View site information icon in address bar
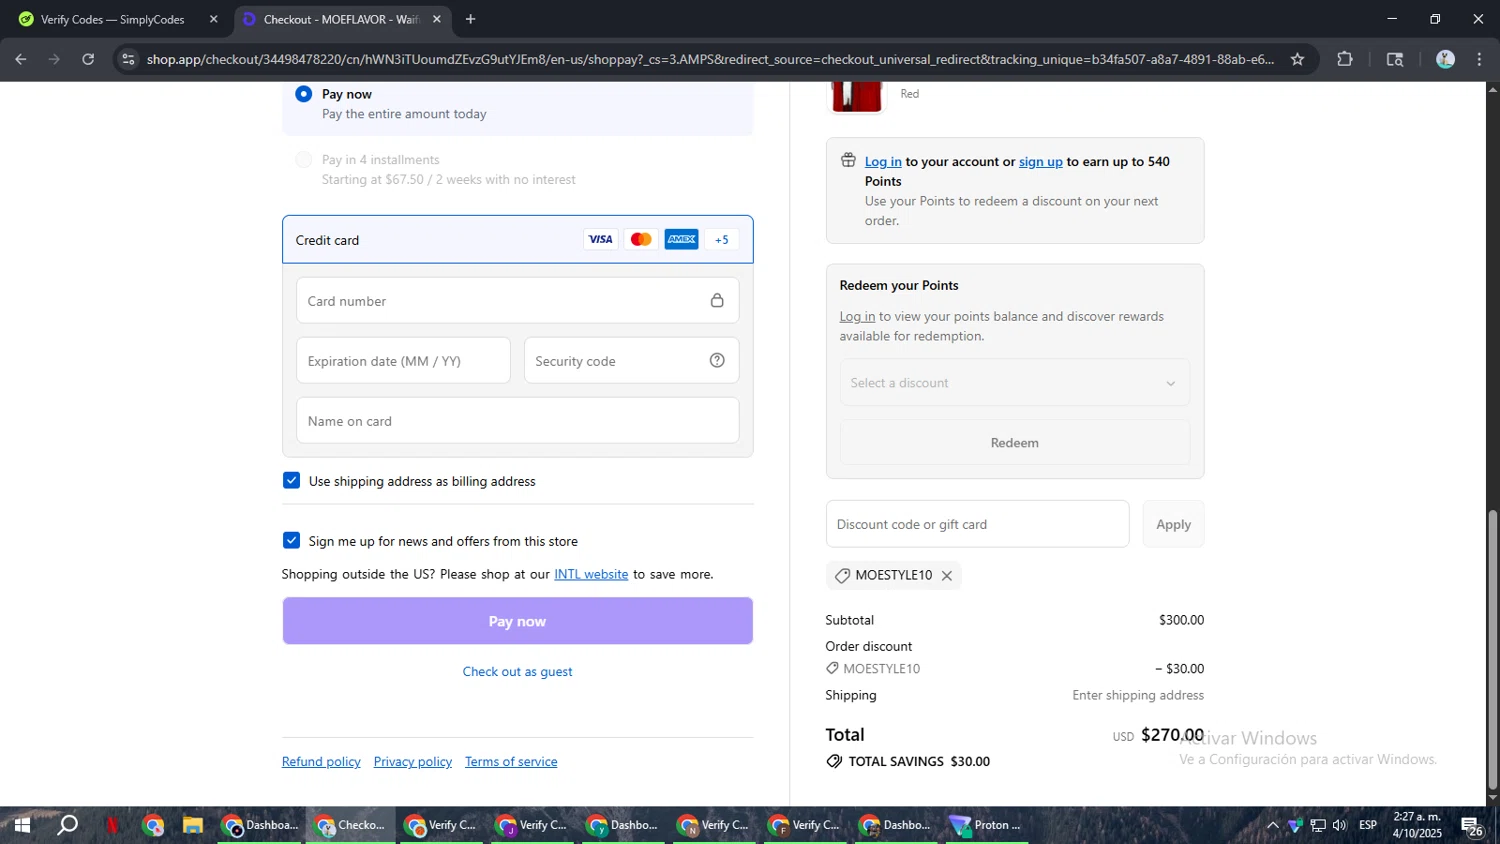 pos(127,59)
